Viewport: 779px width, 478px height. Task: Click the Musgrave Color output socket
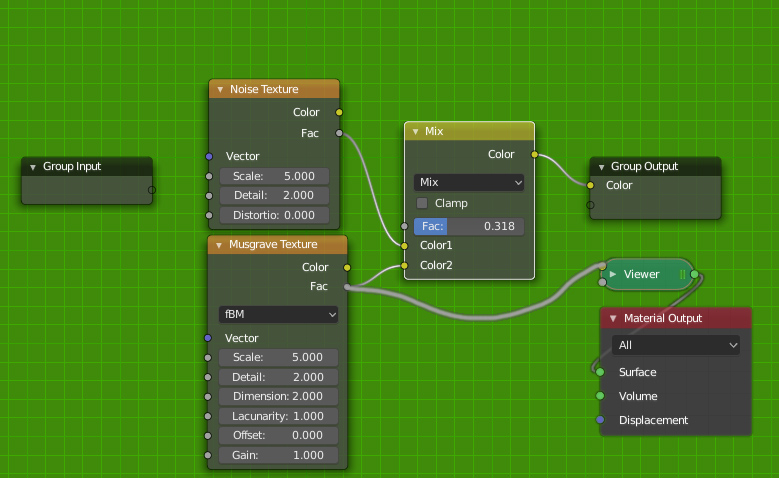(x=347, y=267)
